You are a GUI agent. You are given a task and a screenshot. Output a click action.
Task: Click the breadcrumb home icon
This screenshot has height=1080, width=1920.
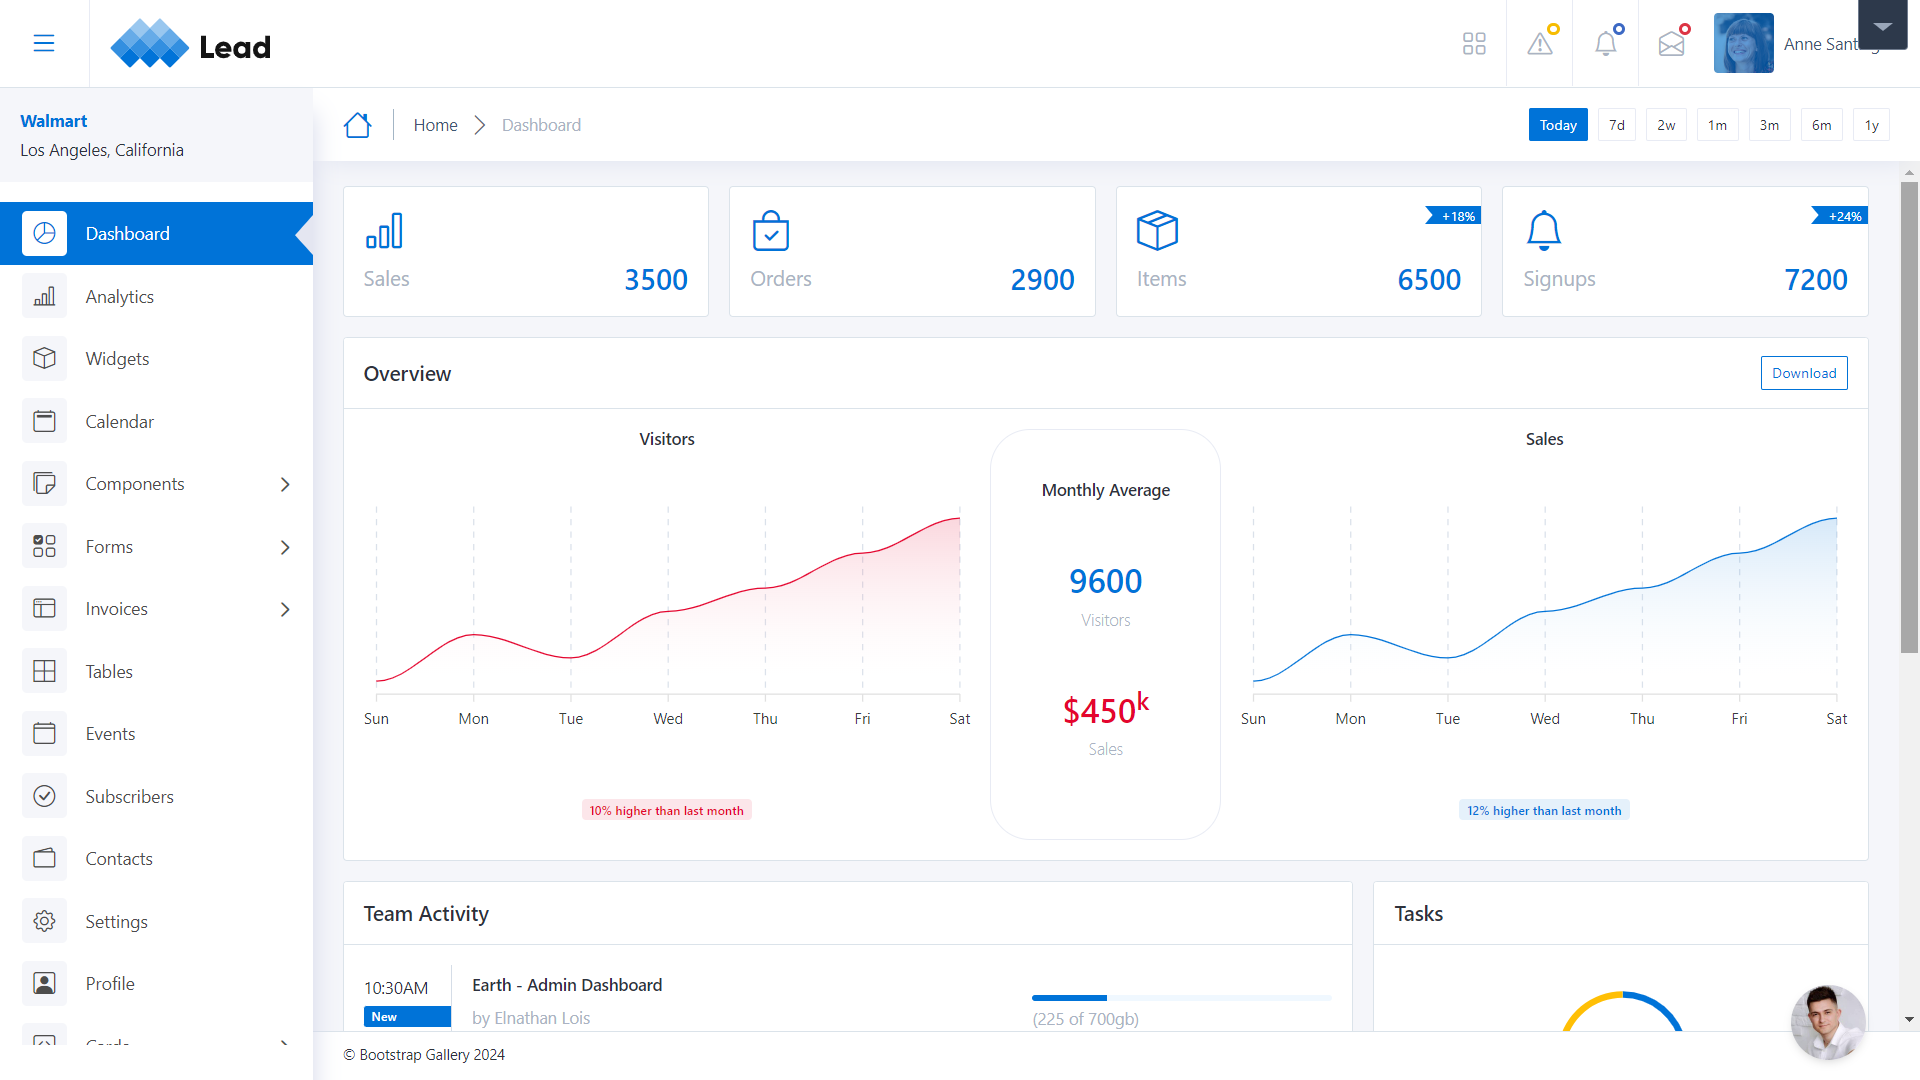[x=357, y=124]
